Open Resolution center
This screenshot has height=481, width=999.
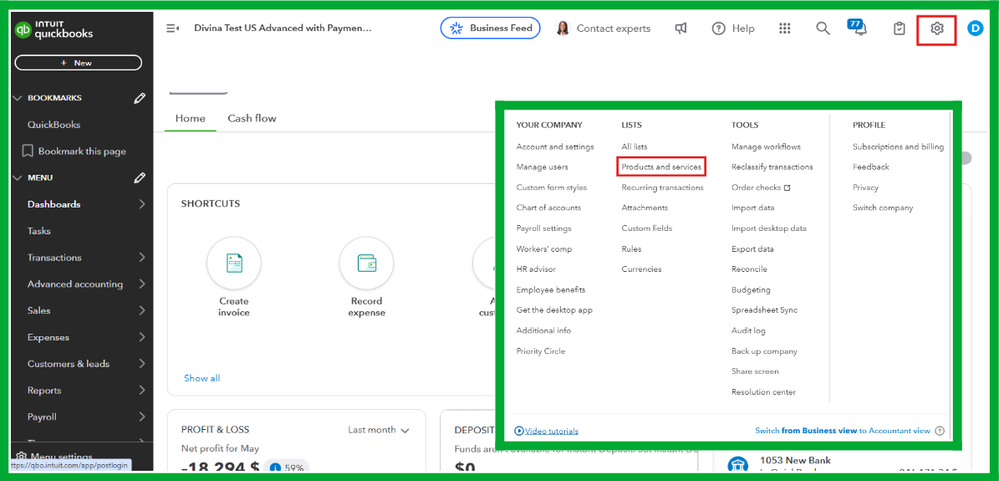[763, 392]
